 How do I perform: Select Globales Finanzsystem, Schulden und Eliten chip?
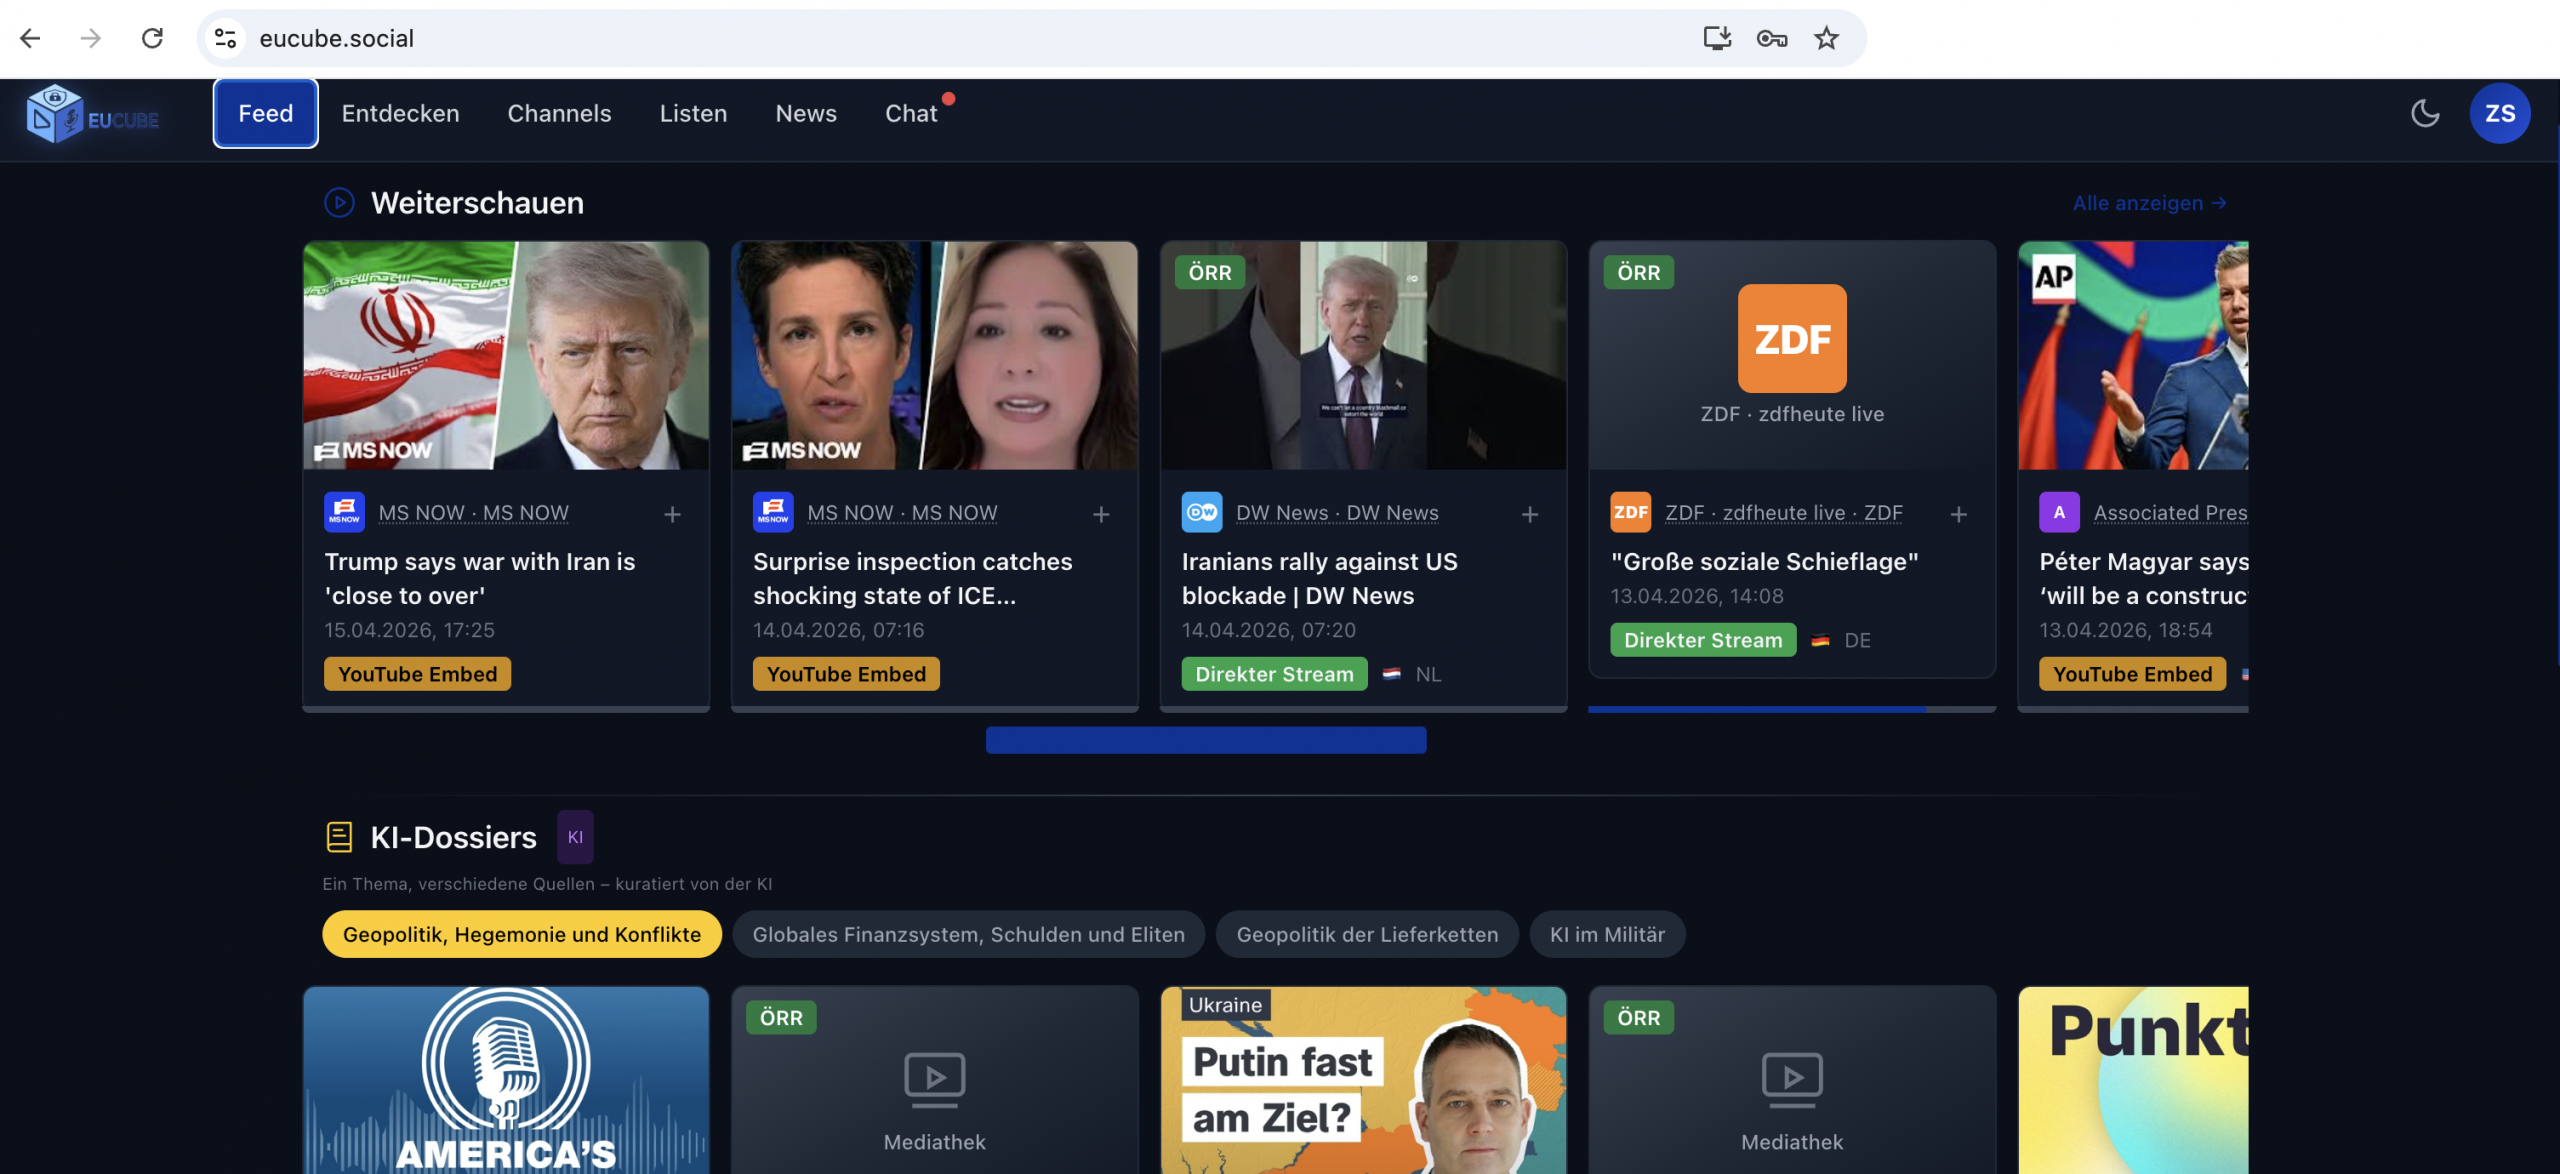click(968, 934)
